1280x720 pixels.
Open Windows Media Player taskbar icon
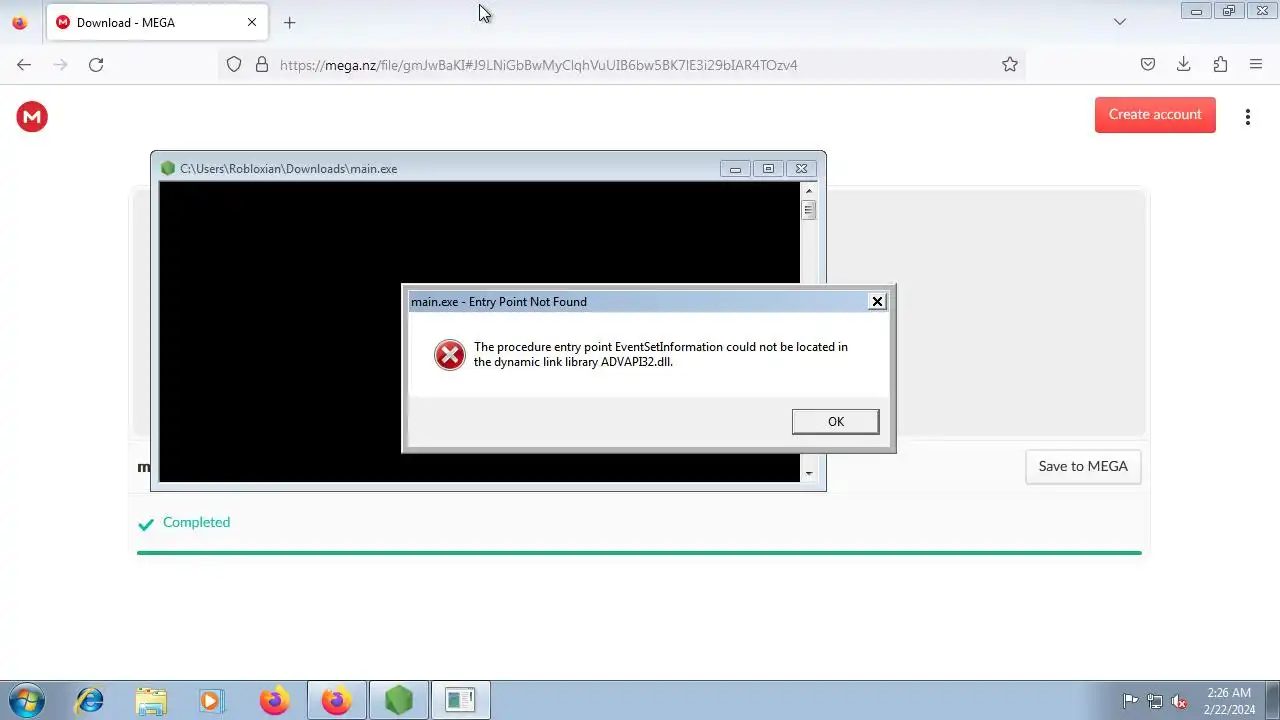click(212, 701)
